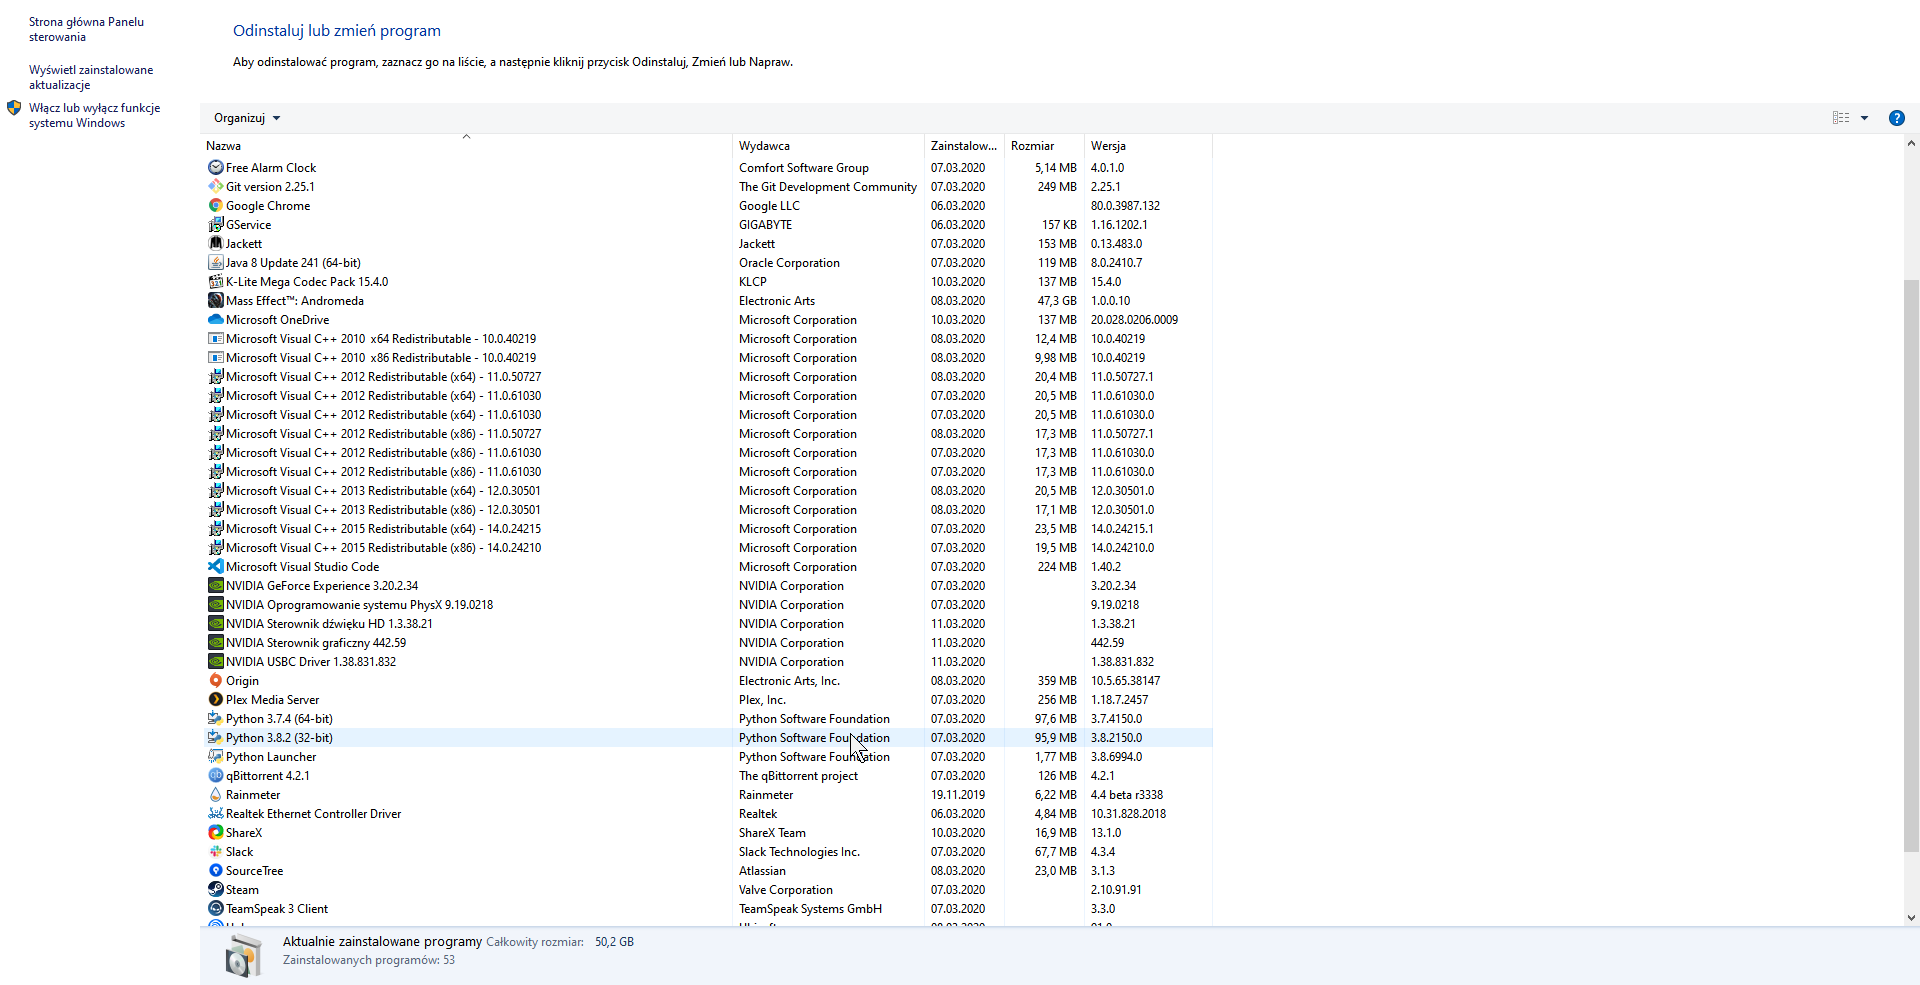Sort programs by Rozmiar column header

tap(1032, 146)
